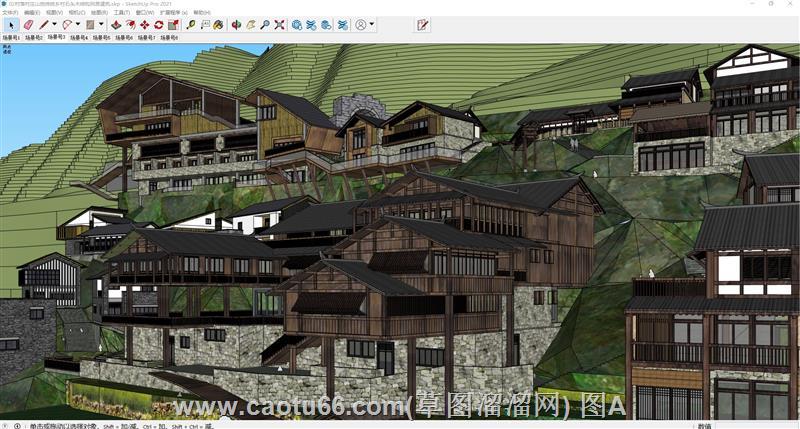The width and height of the screenshot is (800, 429).
Task: Click the info circle icon in status bar
Action: point(17,425)
